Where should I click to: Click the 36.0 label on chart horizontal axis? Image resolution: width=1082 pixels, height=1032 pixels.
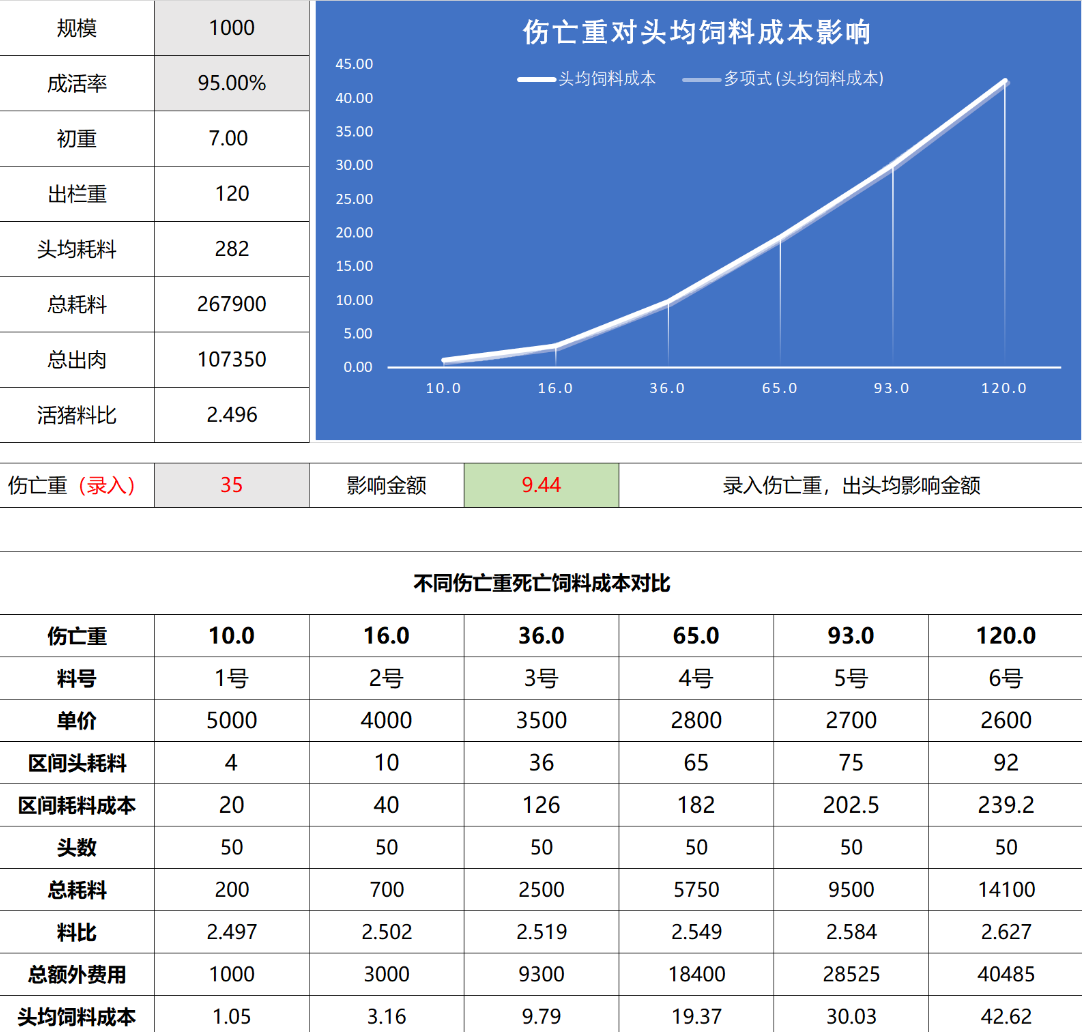pos(667,388)
